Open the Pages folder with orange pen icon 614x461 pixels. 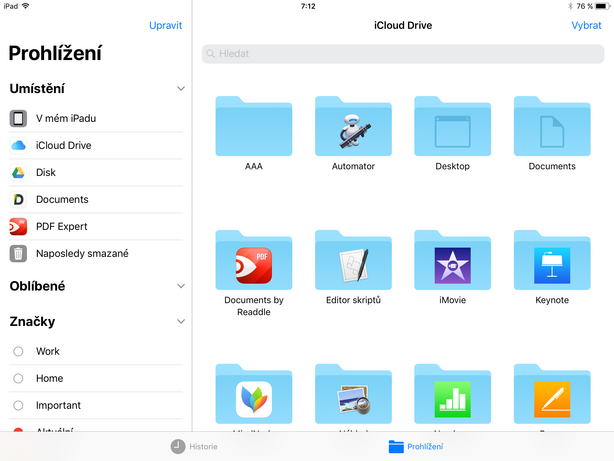coord(552,394)
